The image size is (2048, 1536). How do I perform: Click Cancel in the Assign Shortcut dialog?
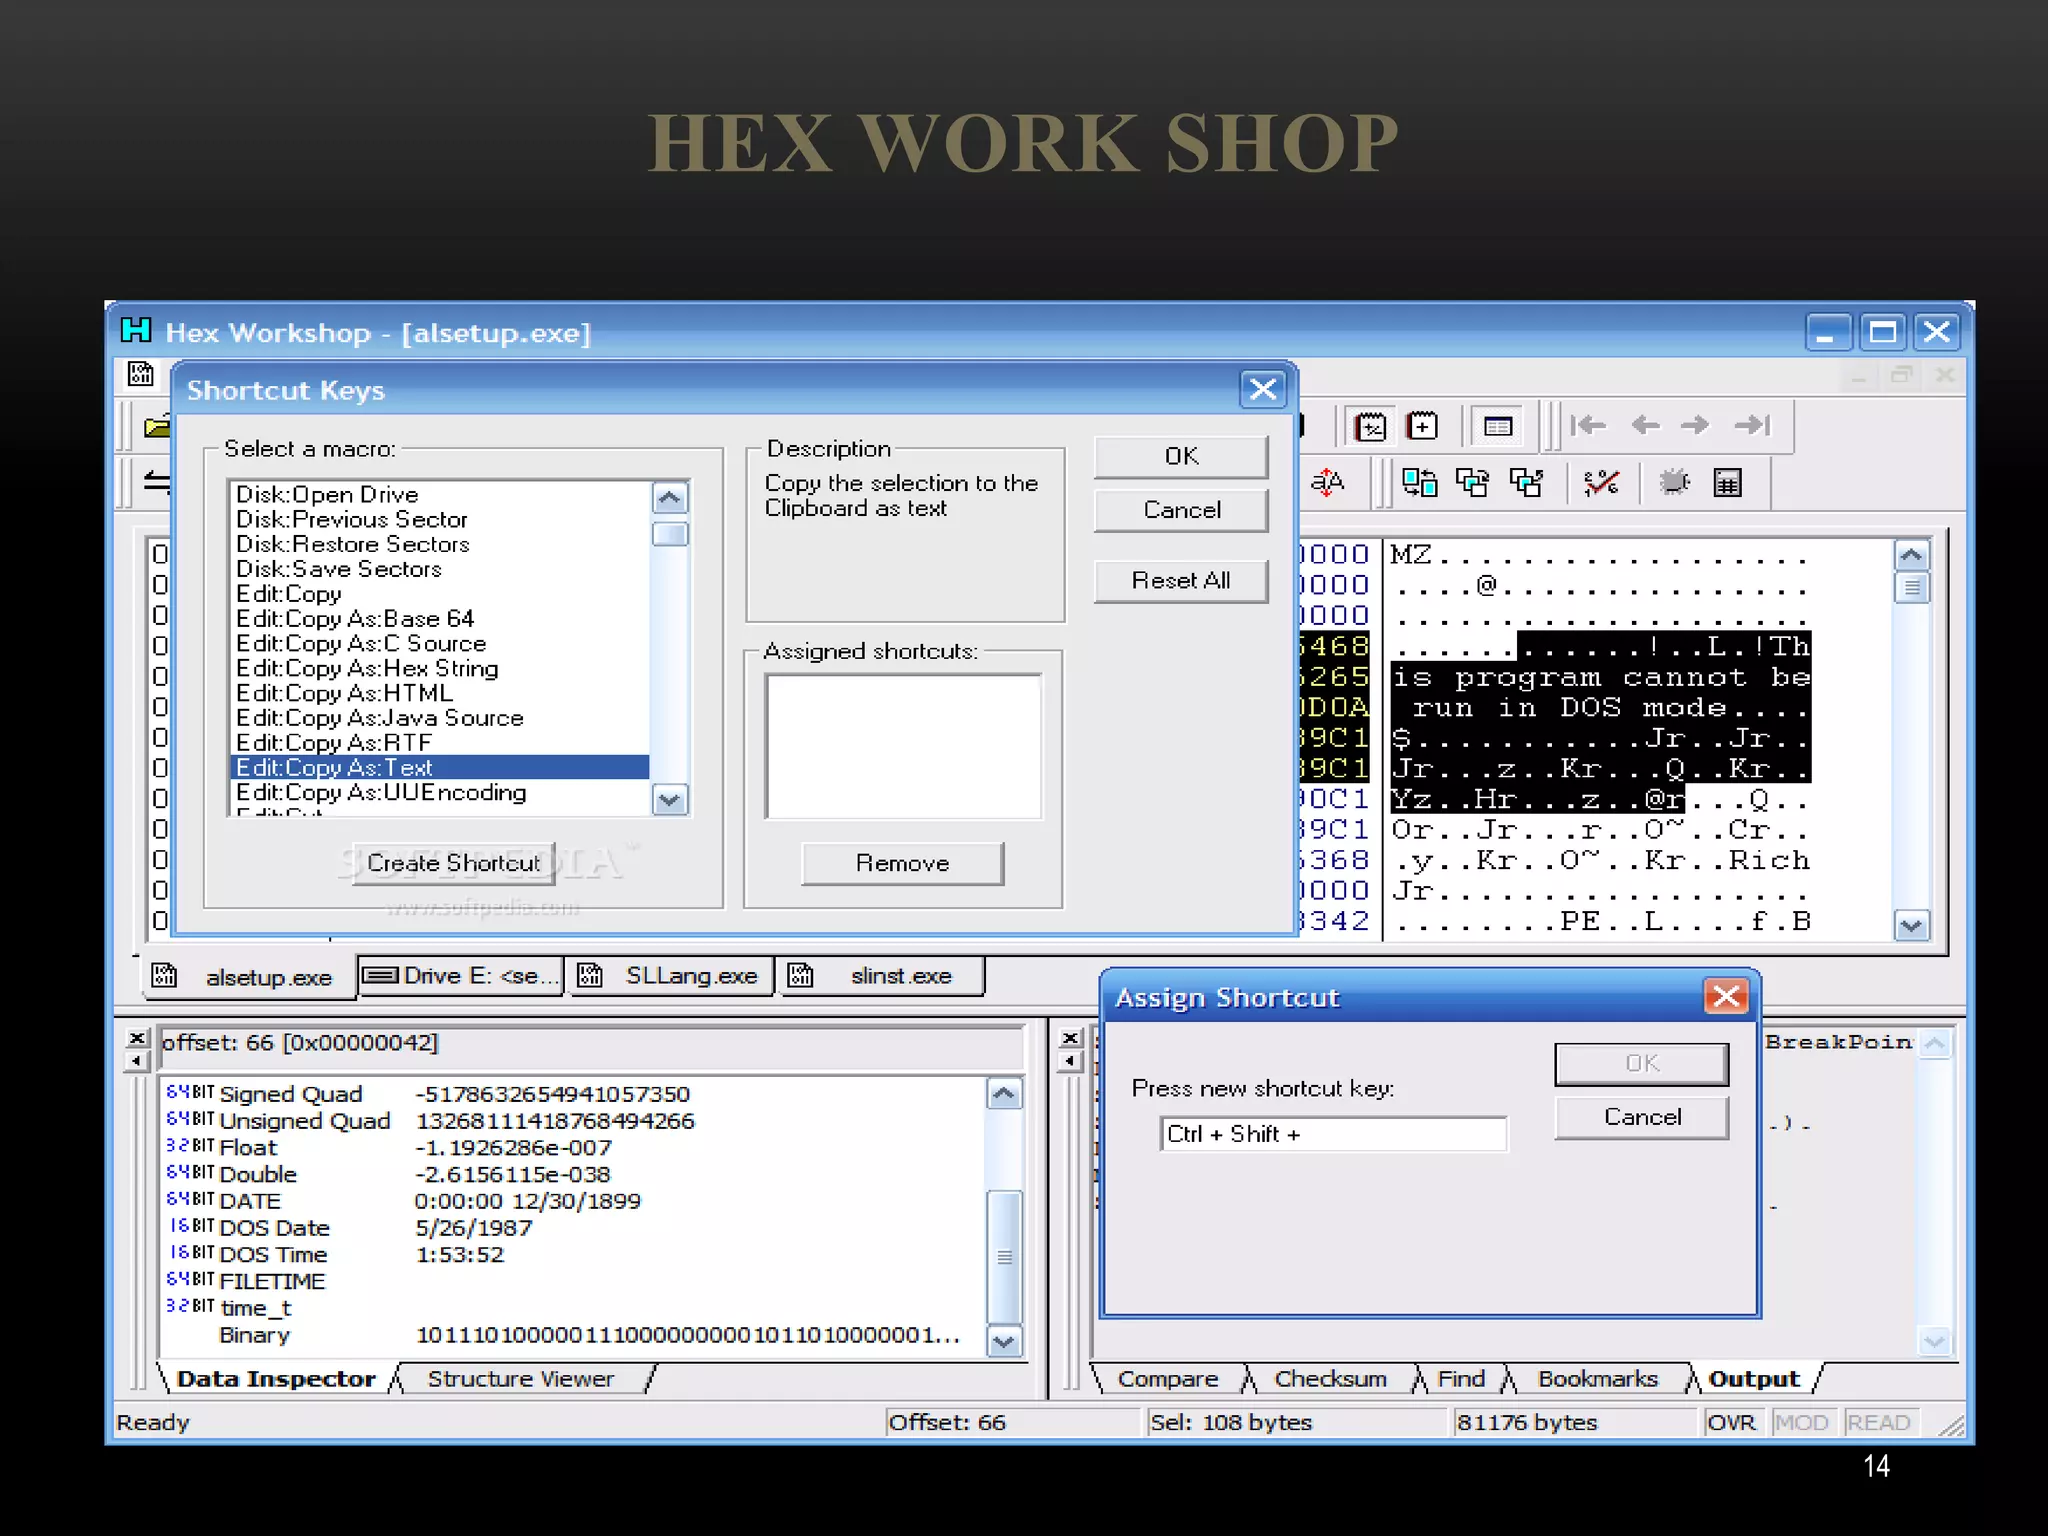[x=1642, y=1117]
